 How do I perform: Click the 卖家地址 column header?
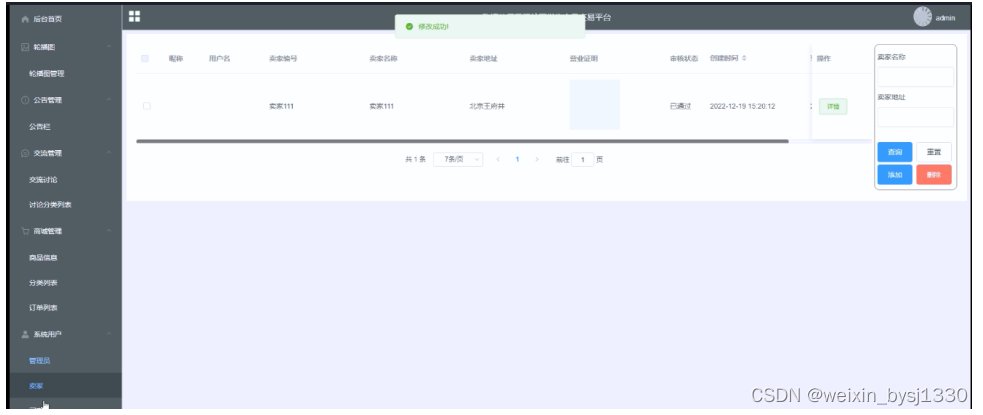click(x=483, y=58)
